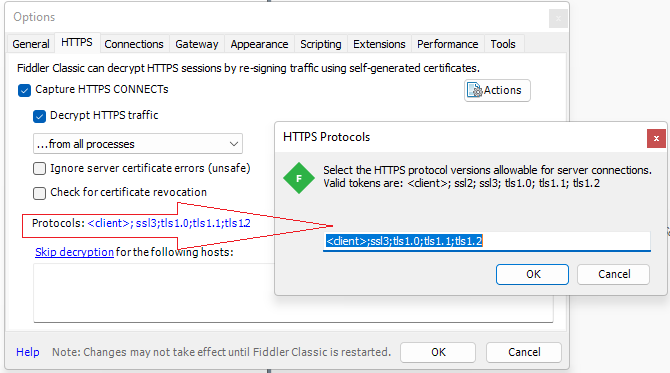This screenshot has width=670, height=373.
Task: Click the protocols list link
Action: 169,223
